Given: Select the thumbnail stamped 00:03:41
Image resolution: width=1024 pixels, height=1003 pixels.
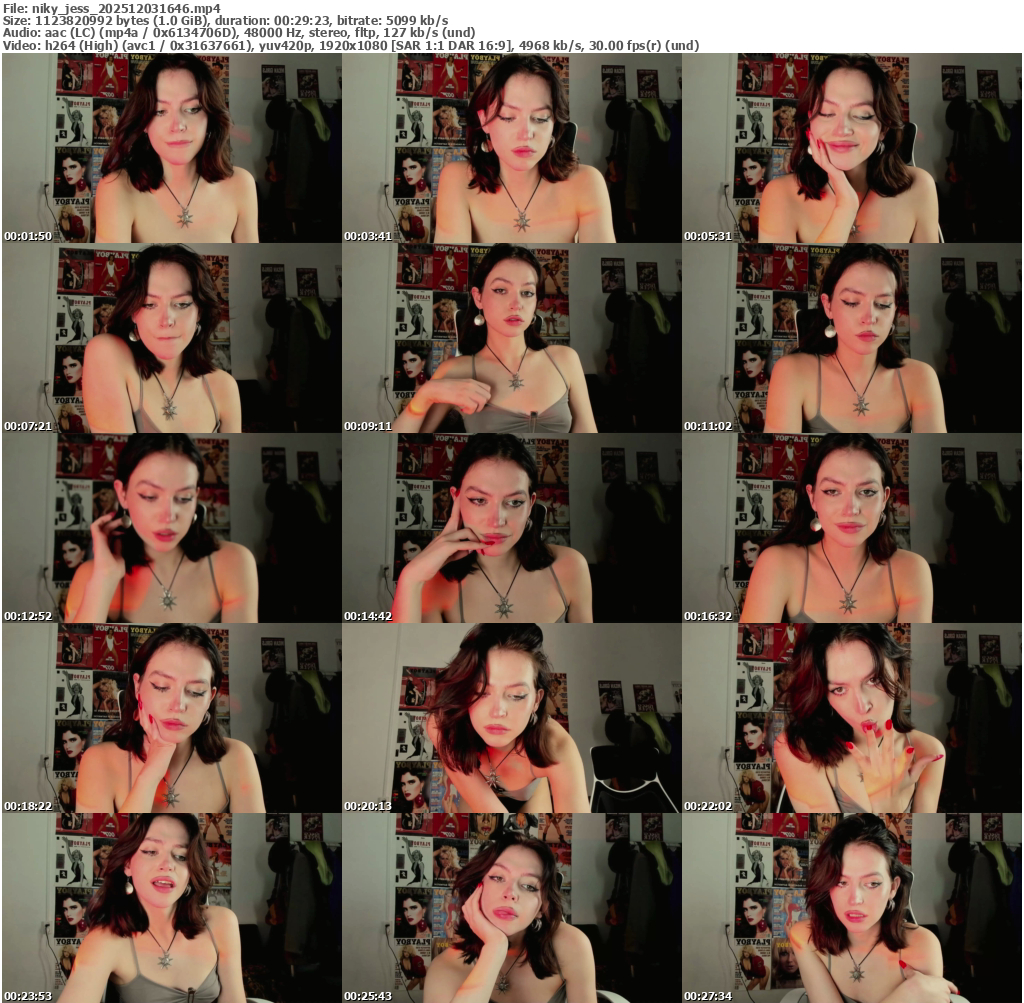Looking at the screenshot, I should (x=512, y=148).
